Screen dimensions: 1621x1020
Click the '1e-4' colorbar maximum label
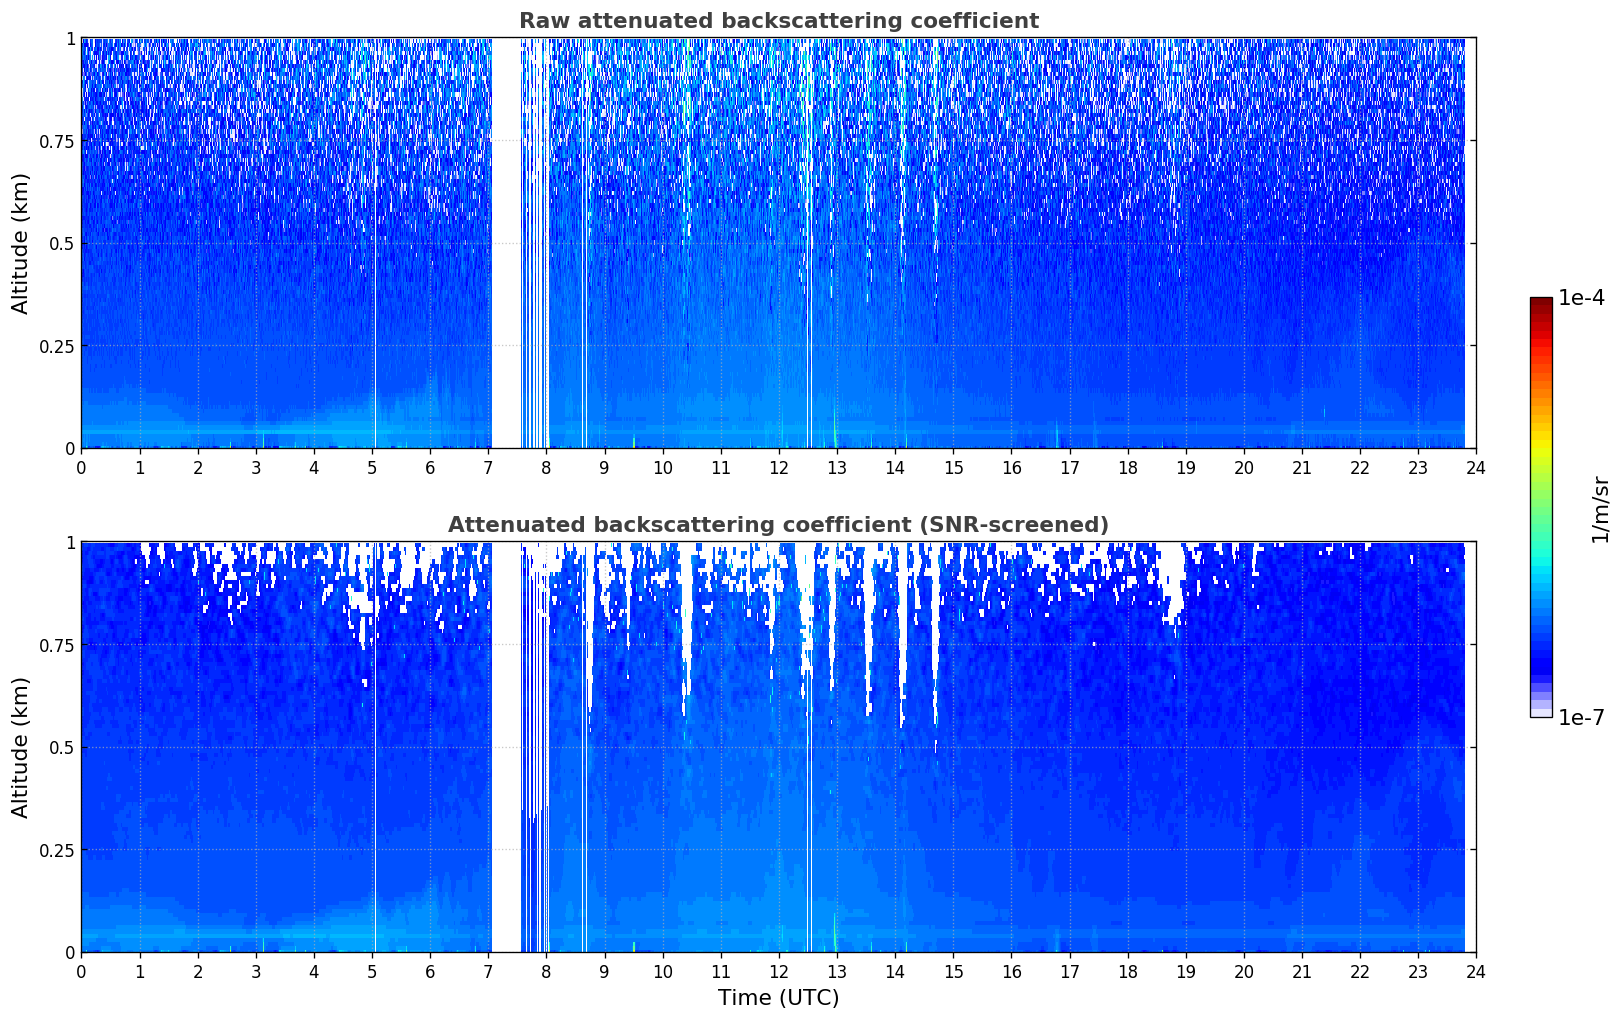pos(1581,298)
